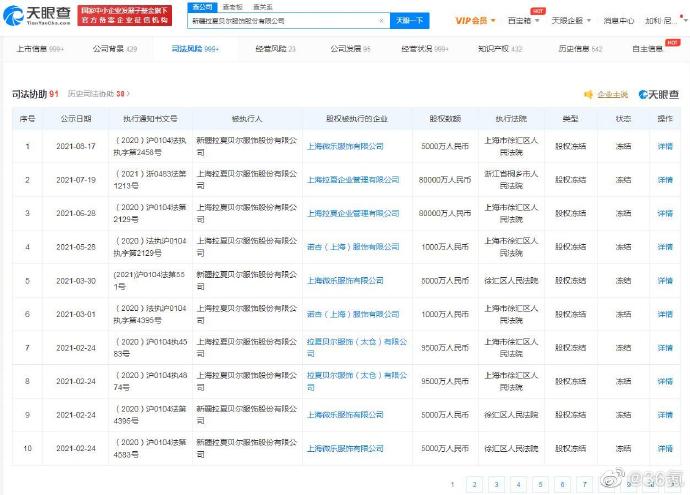690x495 pixels.
Task: Click 详情 for row 4
Action: click(x=665, y=247)
